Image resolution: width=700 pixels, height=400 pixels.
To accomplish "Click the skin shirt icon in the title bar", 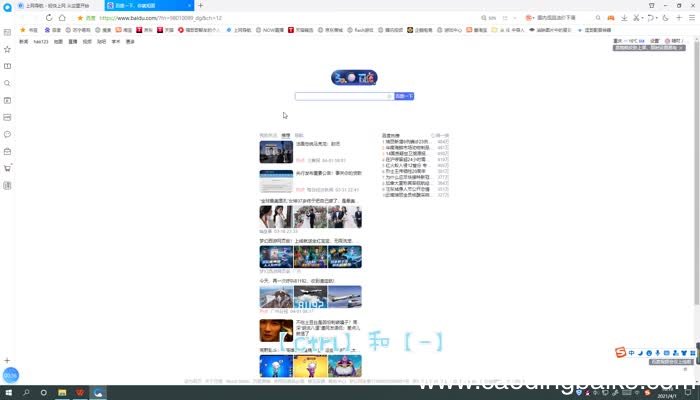I will coord(652,5).
